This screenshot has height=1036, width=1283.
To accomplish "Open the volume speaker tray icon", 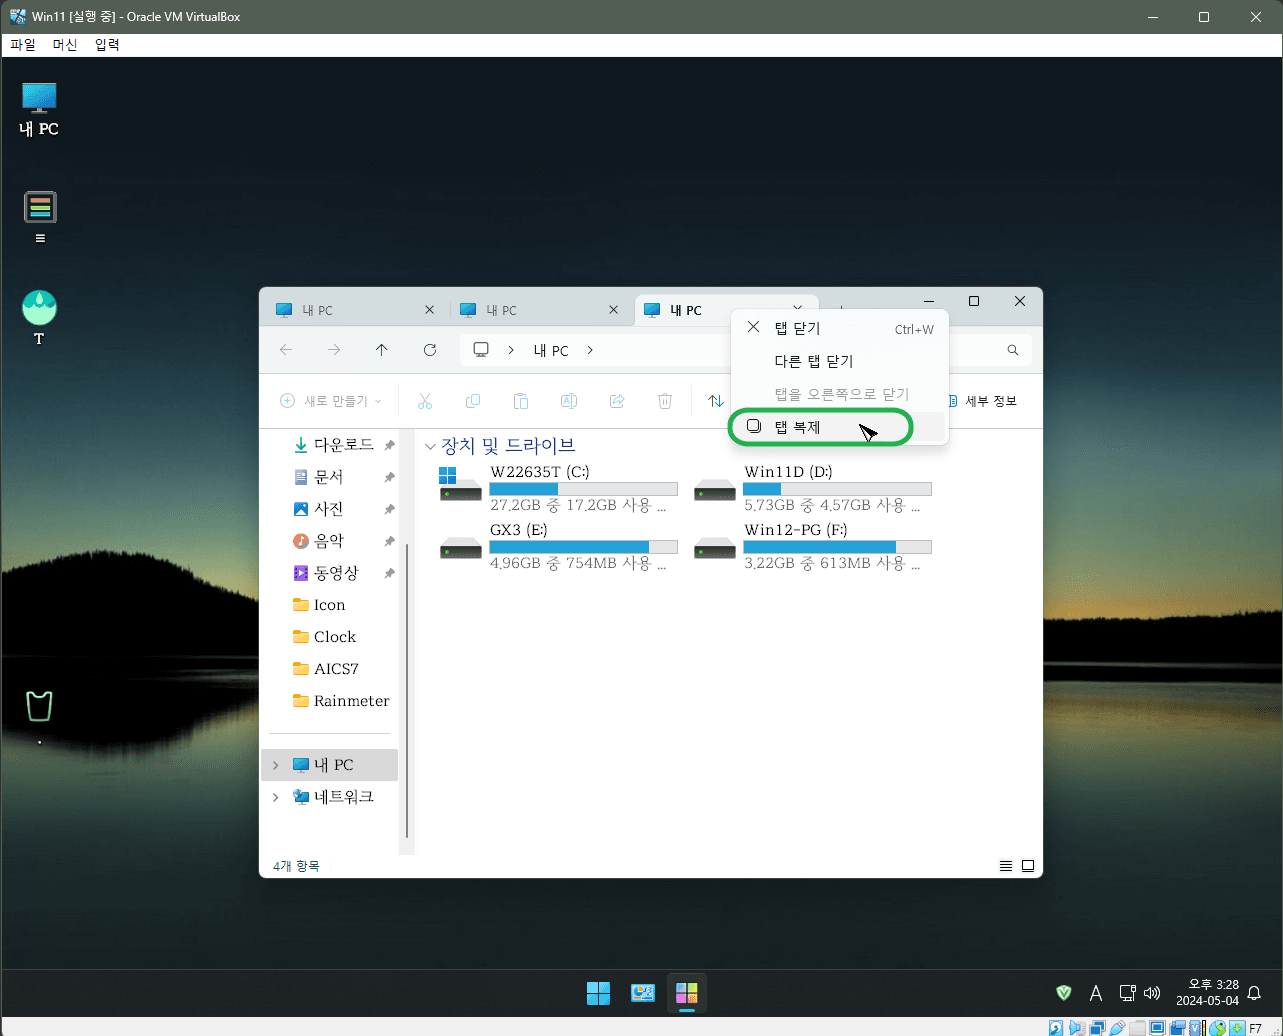I will pyautogui.click(x=1151, y=993).
